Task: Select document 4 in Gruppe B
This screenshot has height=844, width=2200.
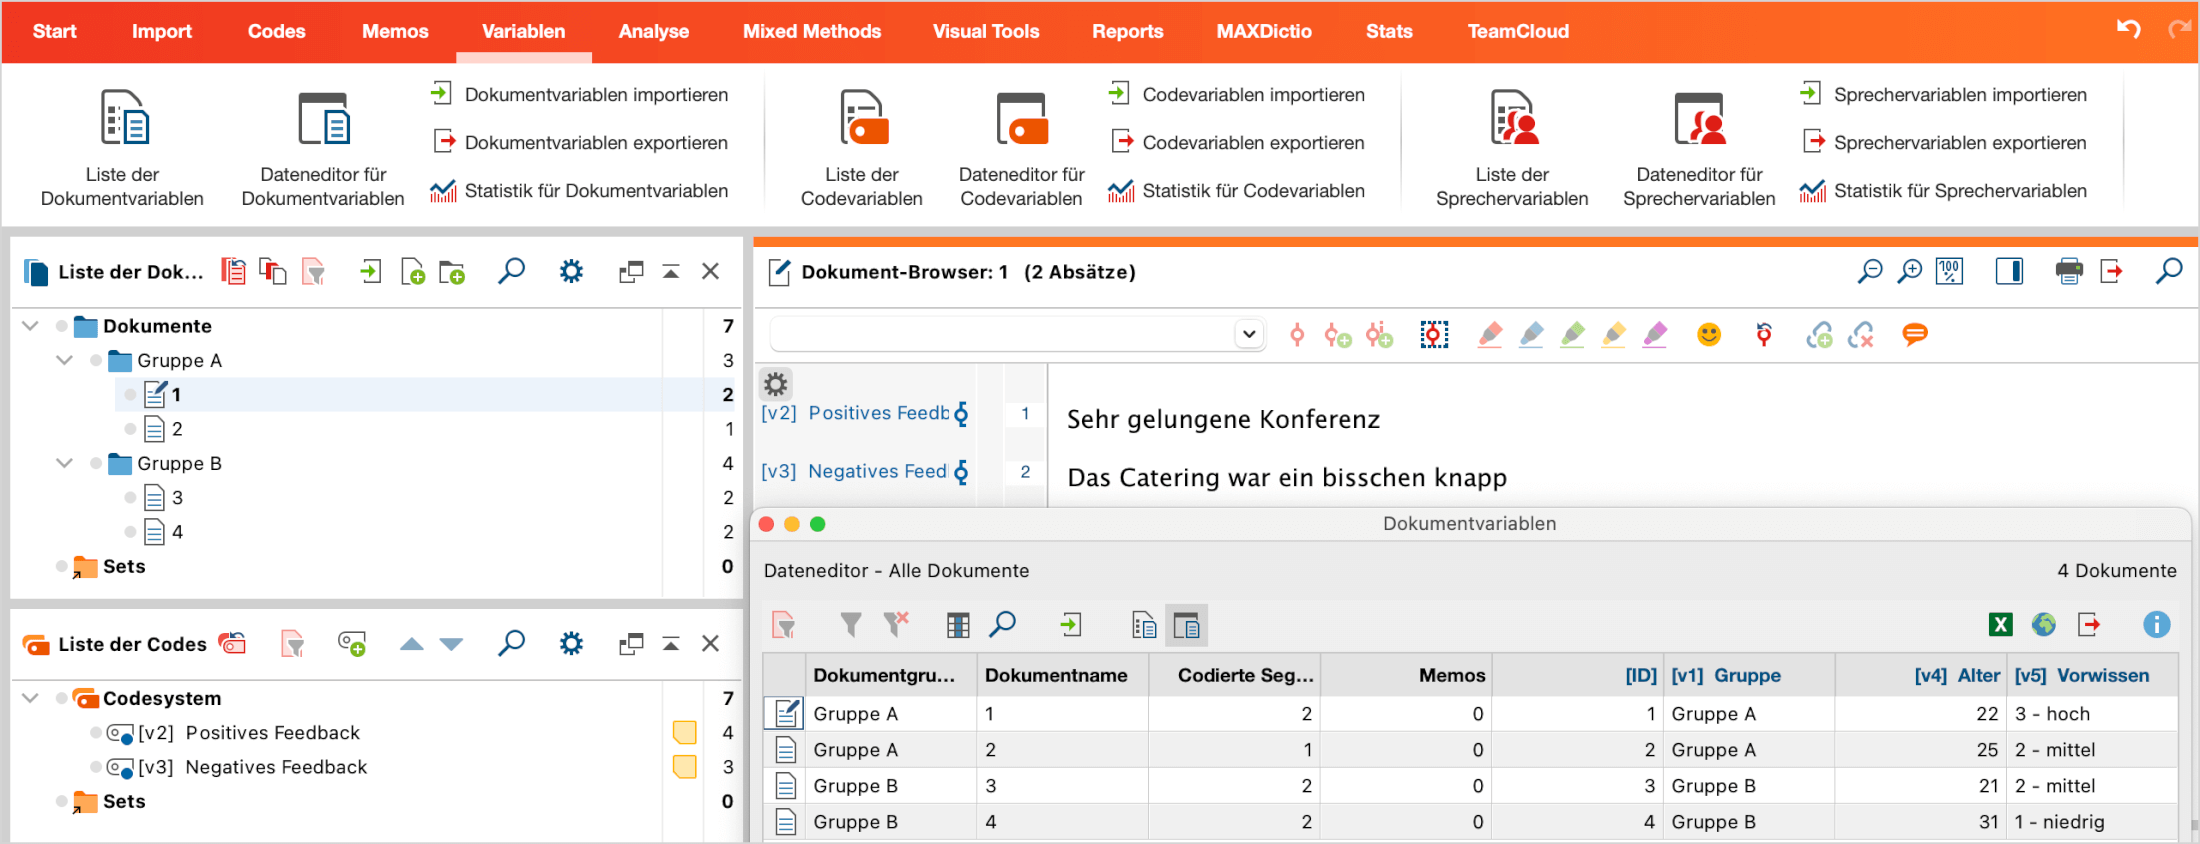Action: pyautogui.click(x=176, y=532)
